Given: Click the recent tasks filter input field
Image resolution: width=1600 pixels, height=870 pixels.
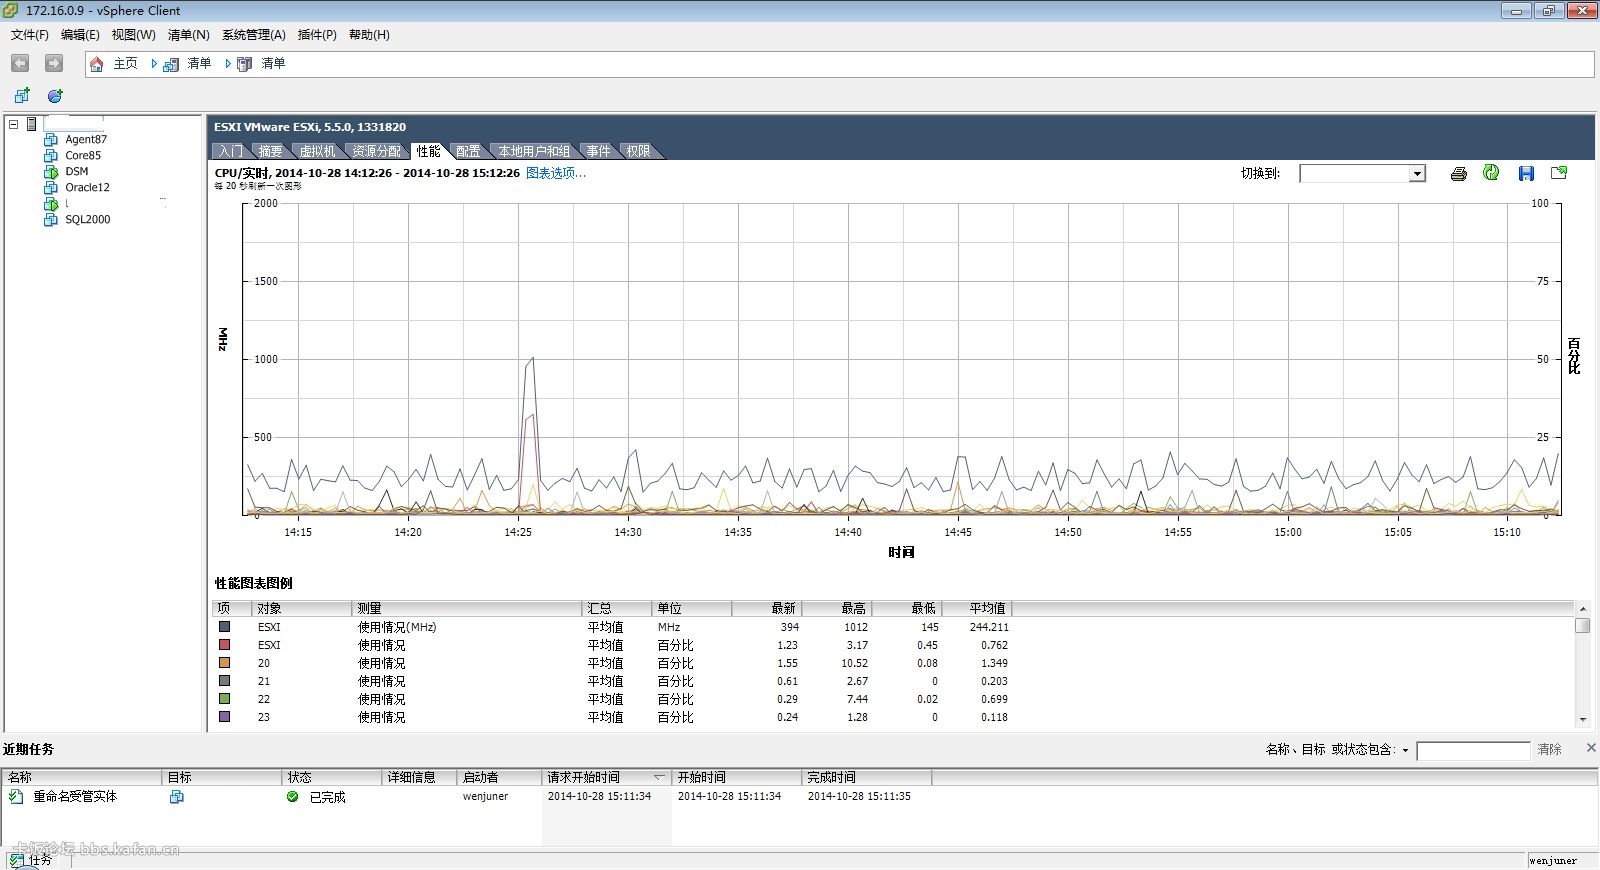Looking at the screenshot, I should [1473, 750].
